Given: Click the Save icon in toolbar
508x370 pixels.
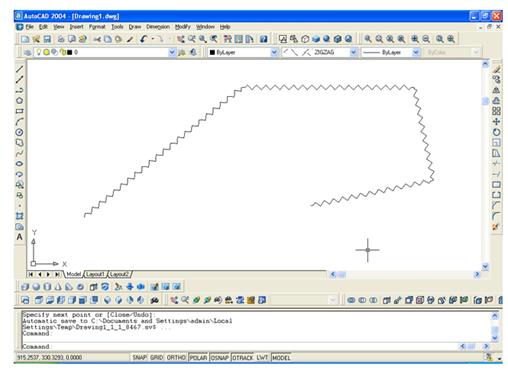Looking at the screenshot, I should pyautogui.click(x=47, y=39).
